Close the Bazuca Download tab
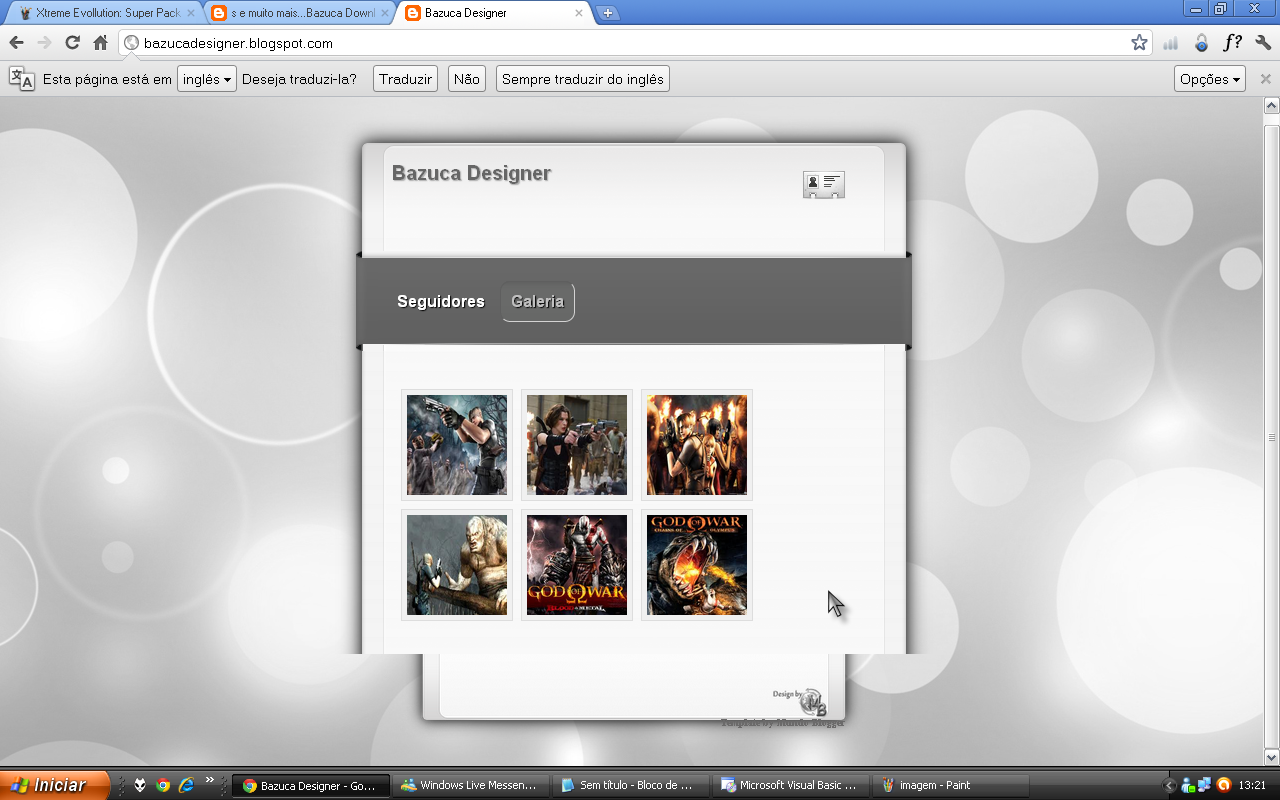1280x800 pixels. [x=385, y=13]
